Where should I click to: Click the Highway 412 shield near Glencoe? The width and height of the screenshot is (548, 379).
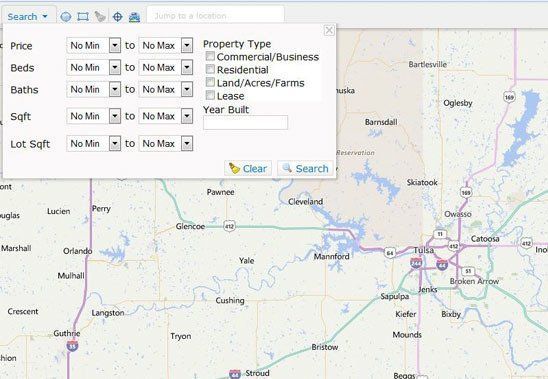[229, 227]
